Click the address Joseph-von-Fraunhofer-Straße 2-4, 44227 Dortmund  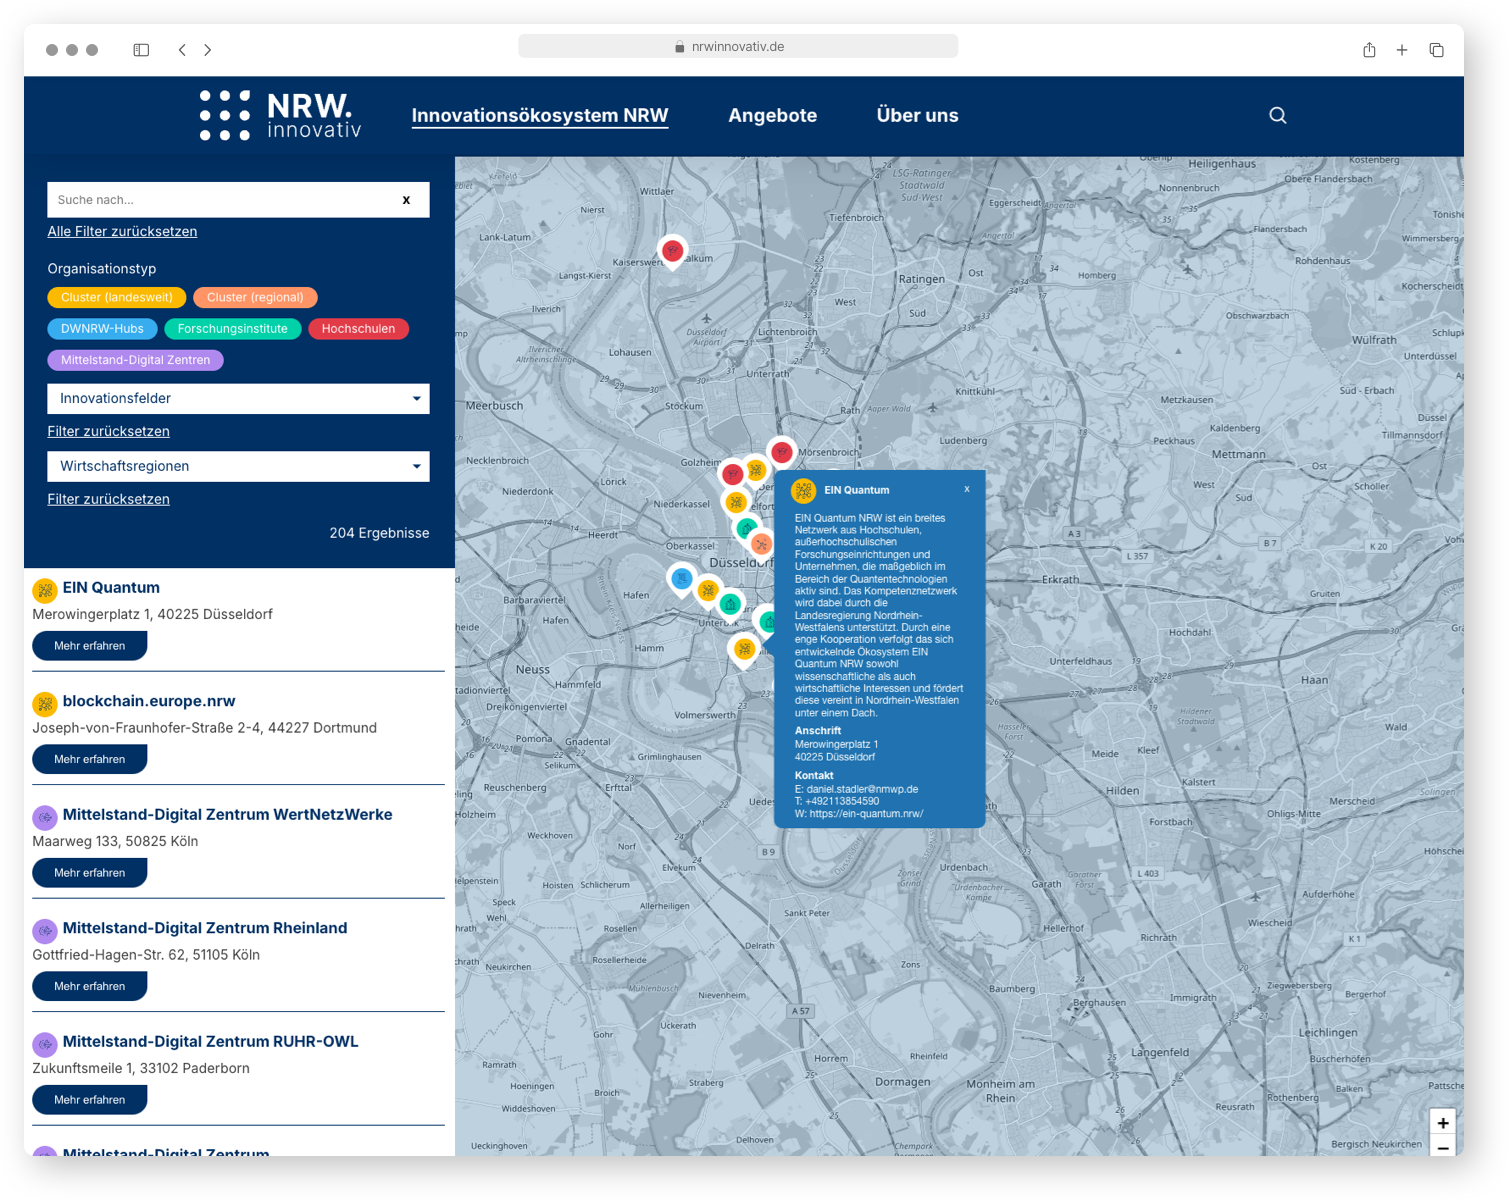204,728
